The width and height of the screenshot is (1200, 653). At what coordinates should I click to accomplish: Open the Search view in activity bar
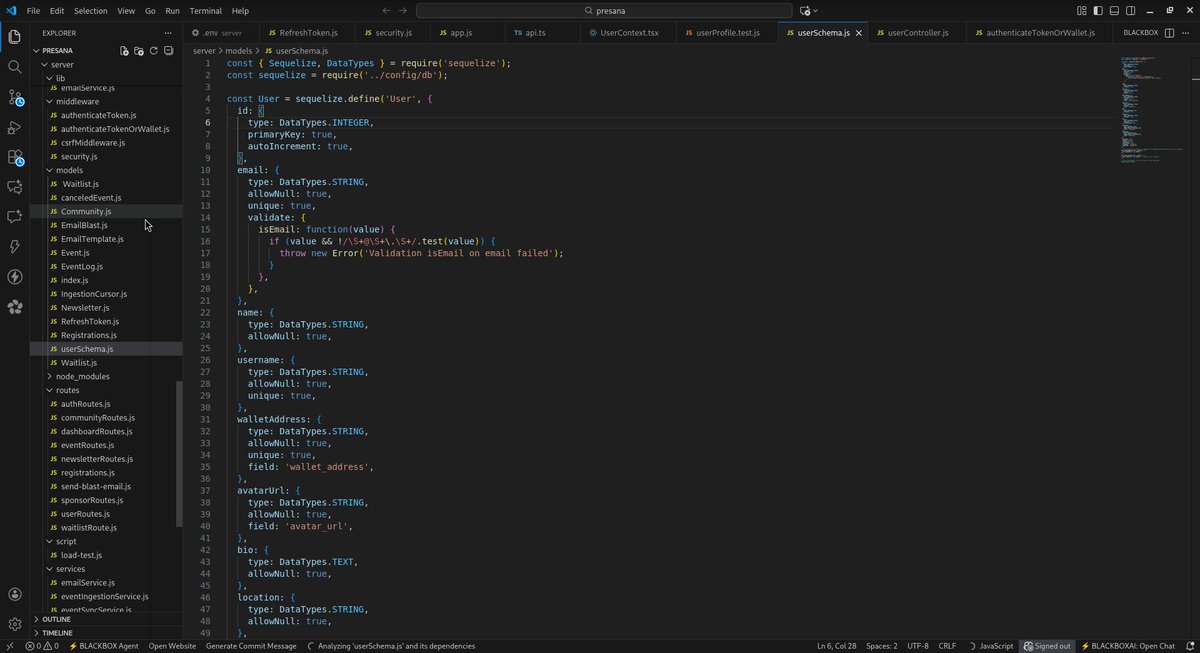(x=15, y=67)
